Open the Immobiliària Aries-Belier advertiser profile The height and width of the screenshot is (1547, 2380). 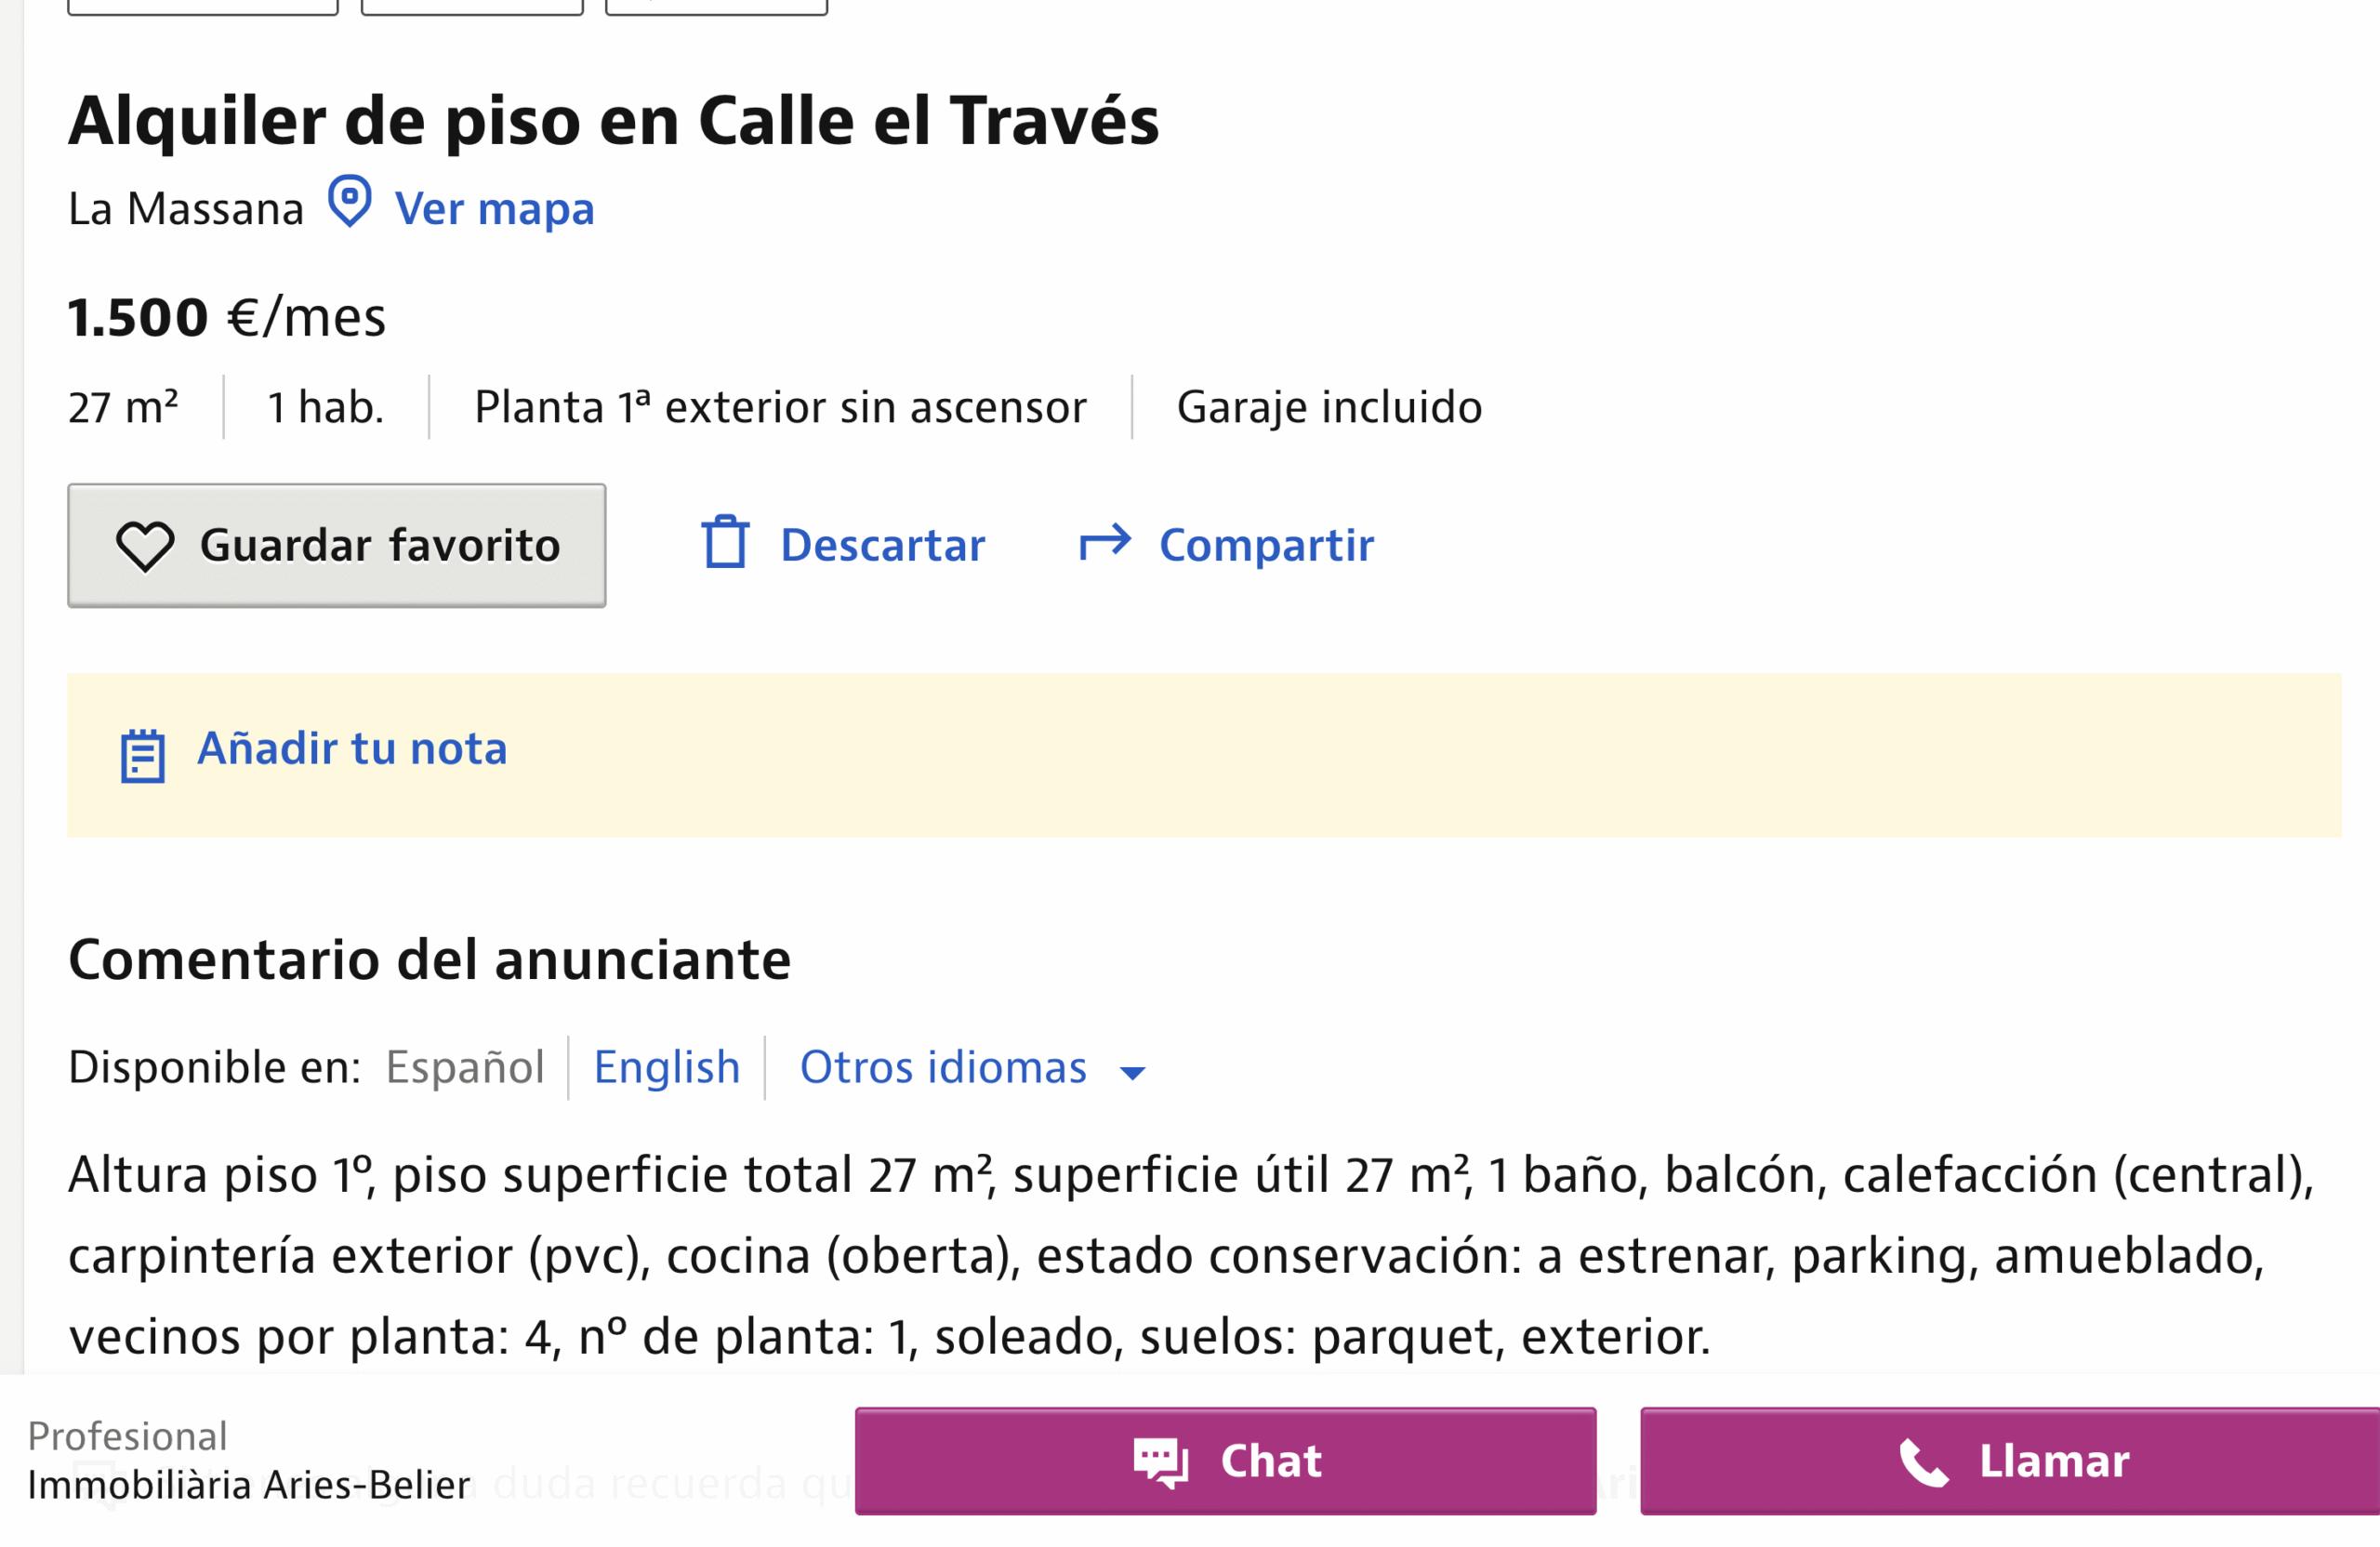[x=249, y=1485]
